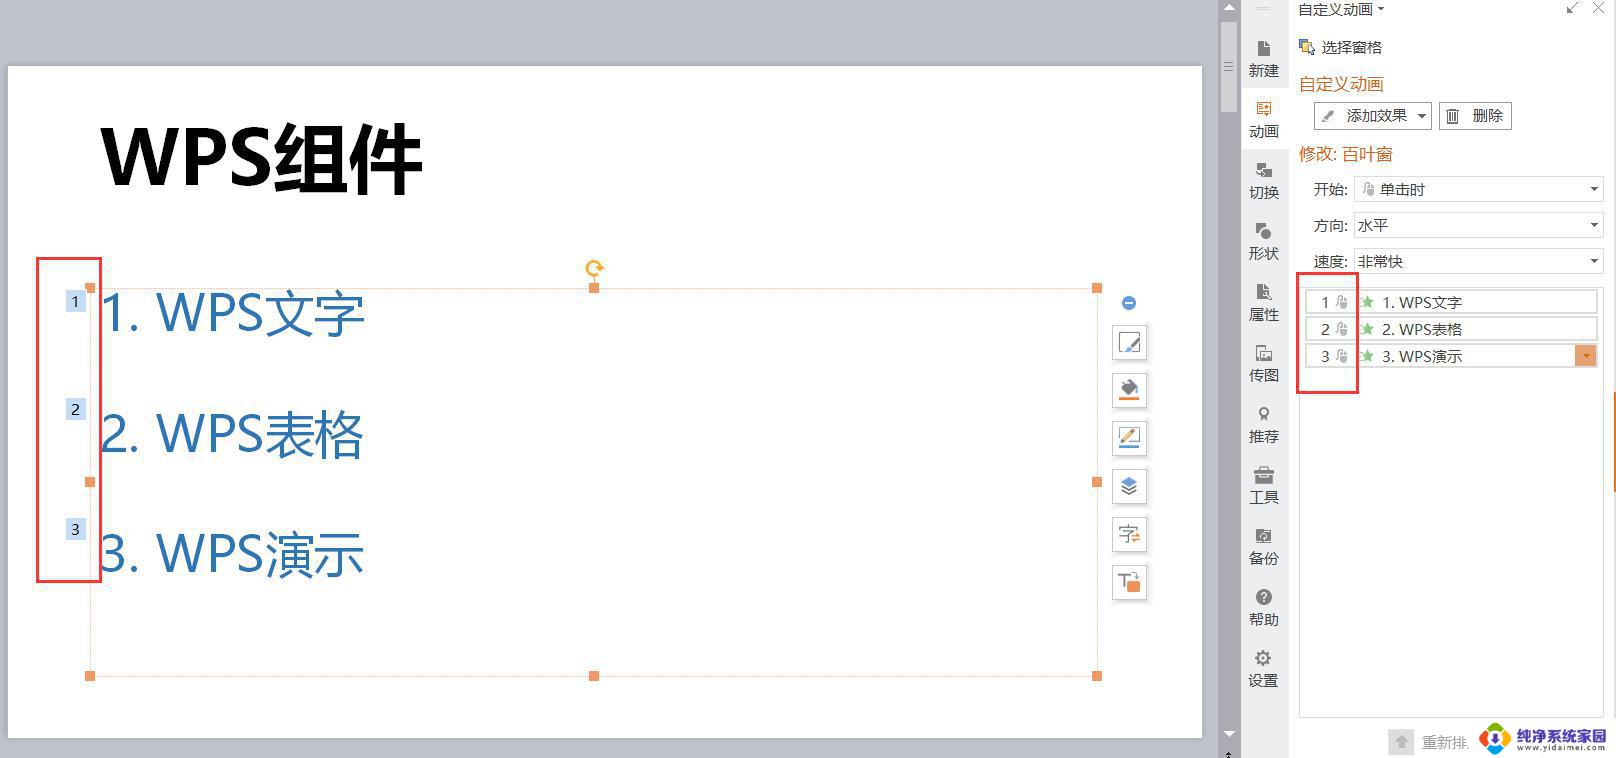Click the text-to-shape T icon

click(1129, 582)
